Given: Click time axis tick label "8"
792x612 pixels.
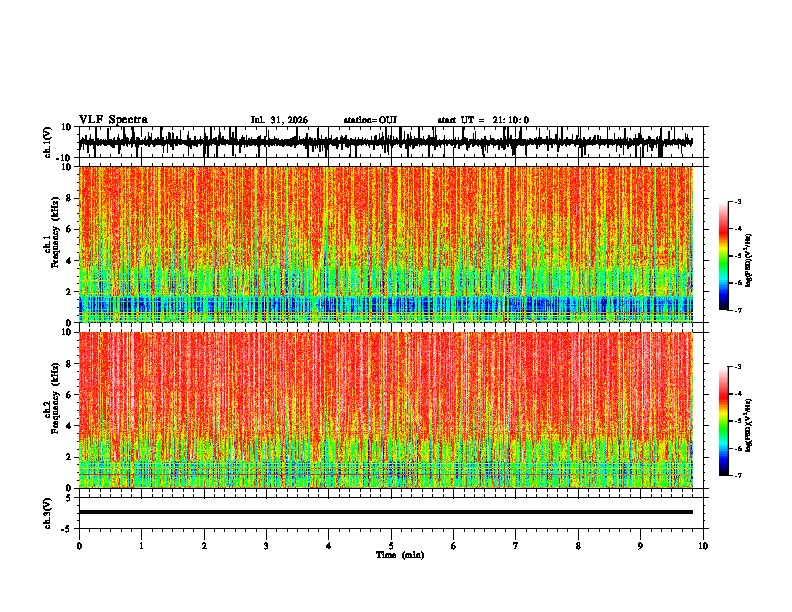Looking at the screenshot, I should coord(578,546).
